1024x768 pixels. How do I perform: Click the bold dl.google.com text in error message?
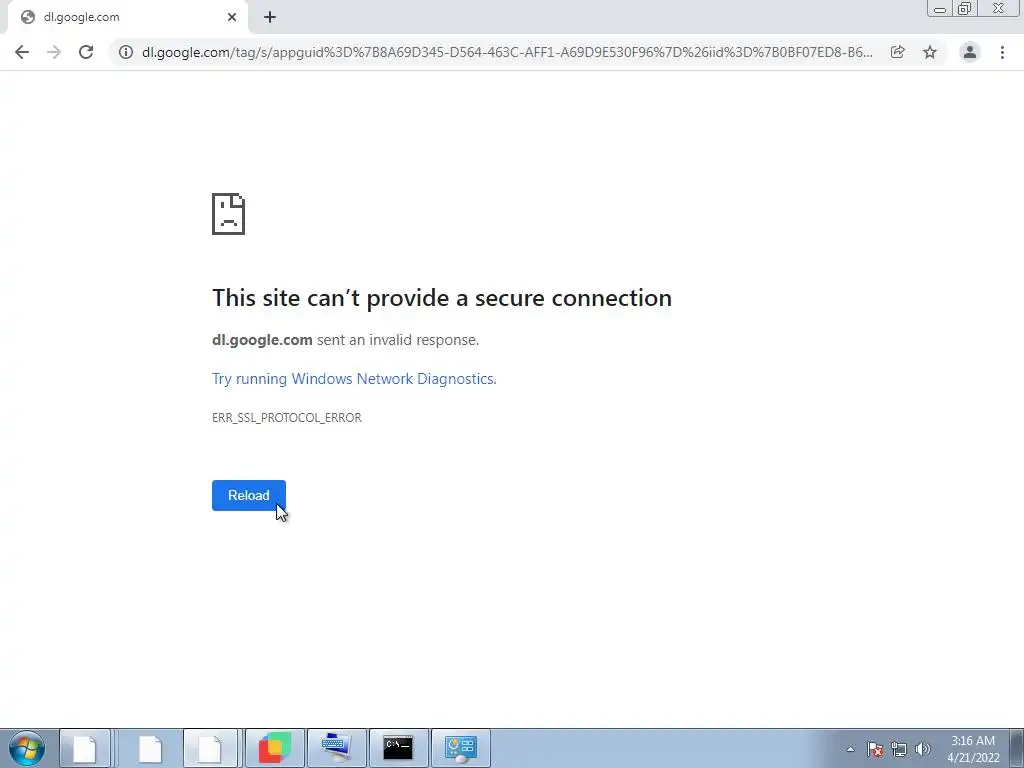[263, 340]
